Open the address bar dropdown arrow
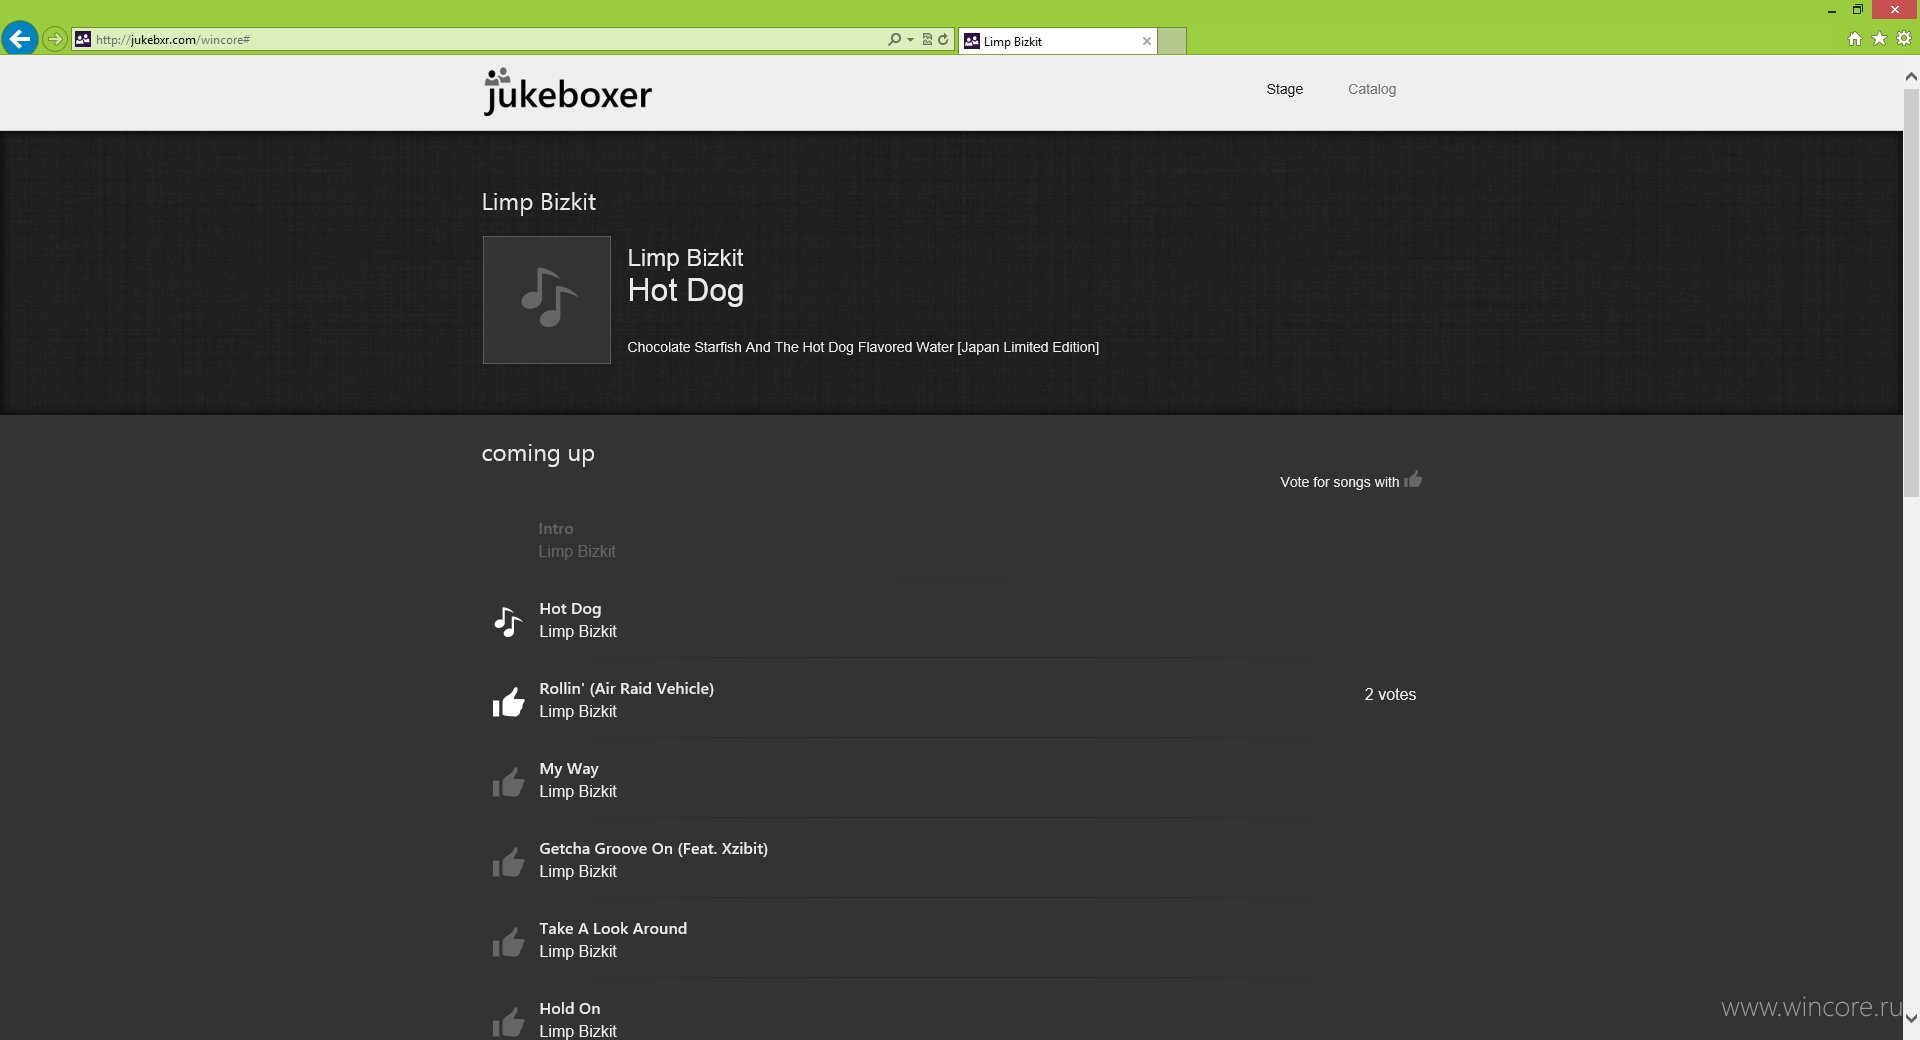1920x1040 pixels. click(x=910, y=40)
